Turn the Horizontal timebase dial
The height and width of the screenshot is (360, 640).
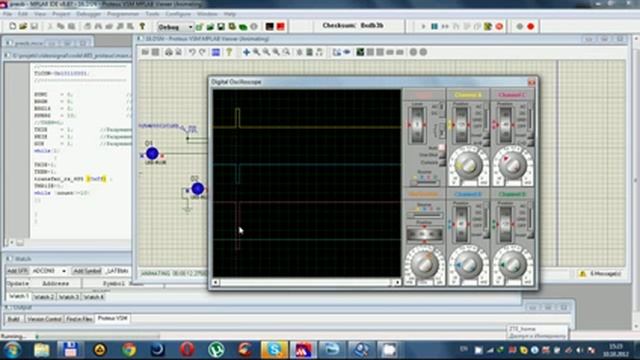tap(424, 264)
